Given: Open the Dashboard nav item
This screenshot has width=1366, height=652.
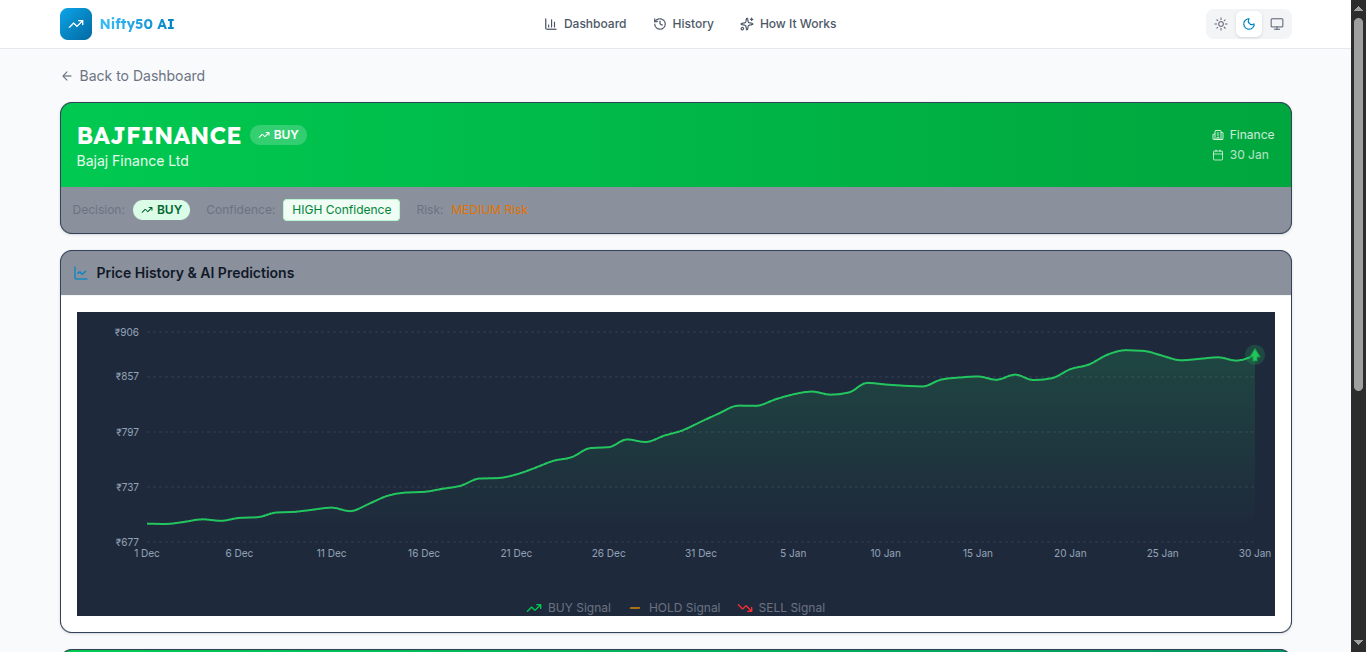Looking at the screenshot, I should coord(585,24).
